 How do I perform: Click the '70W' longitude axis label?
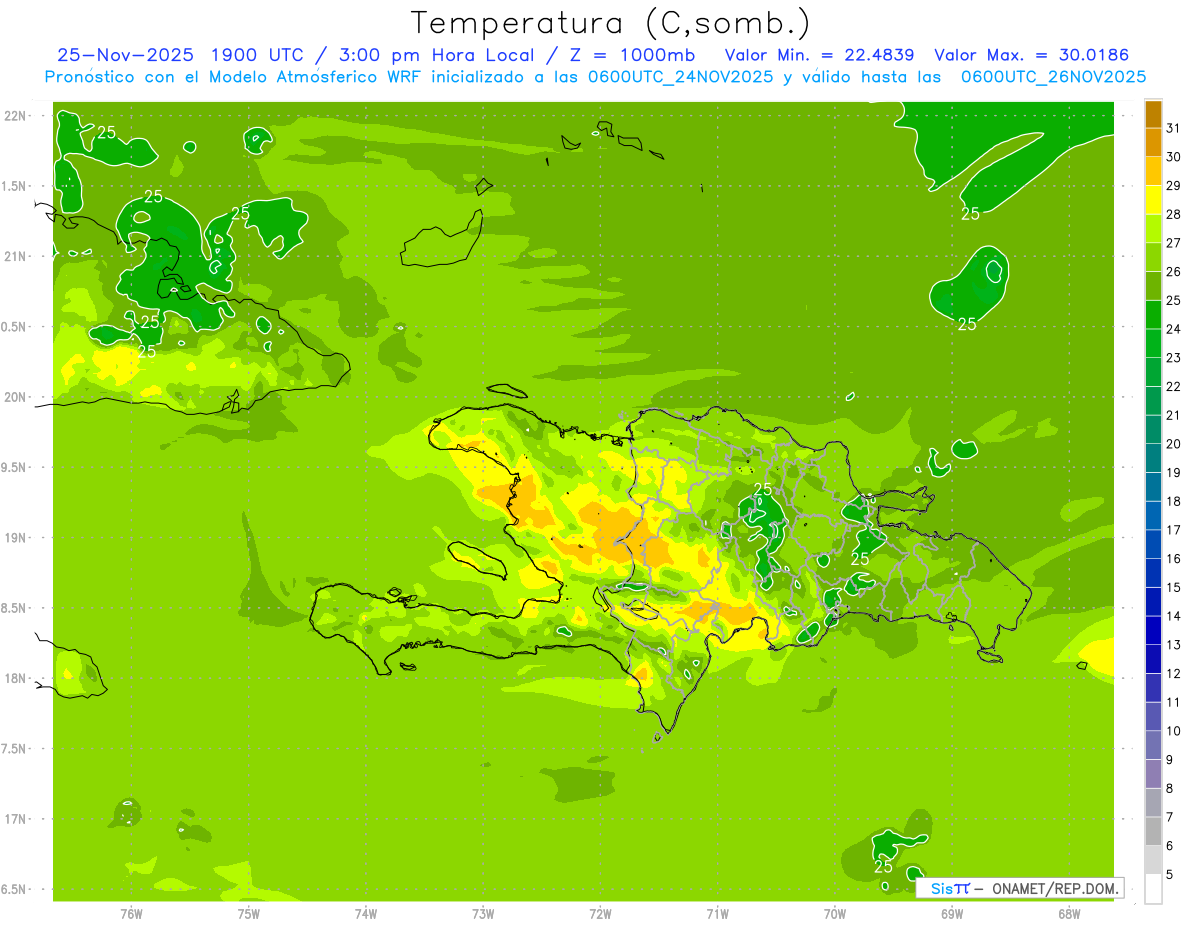[x=835, y=914]
